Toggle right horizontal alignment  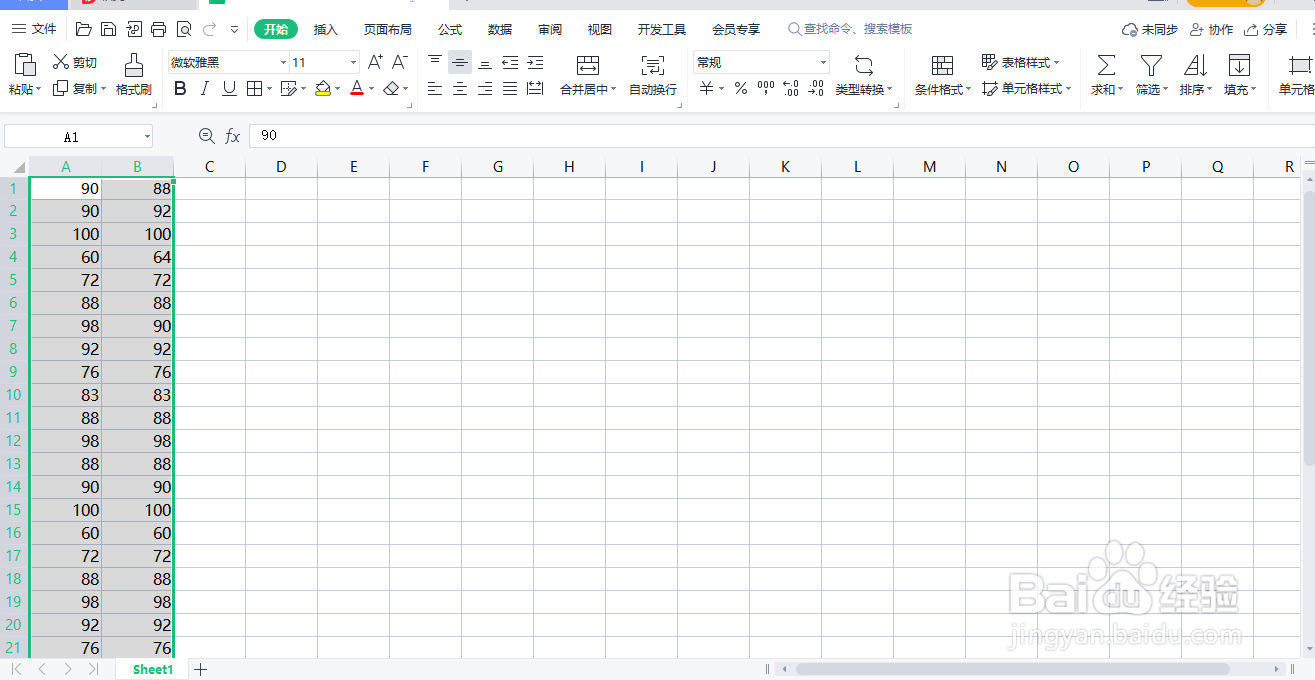coord(485,89)
